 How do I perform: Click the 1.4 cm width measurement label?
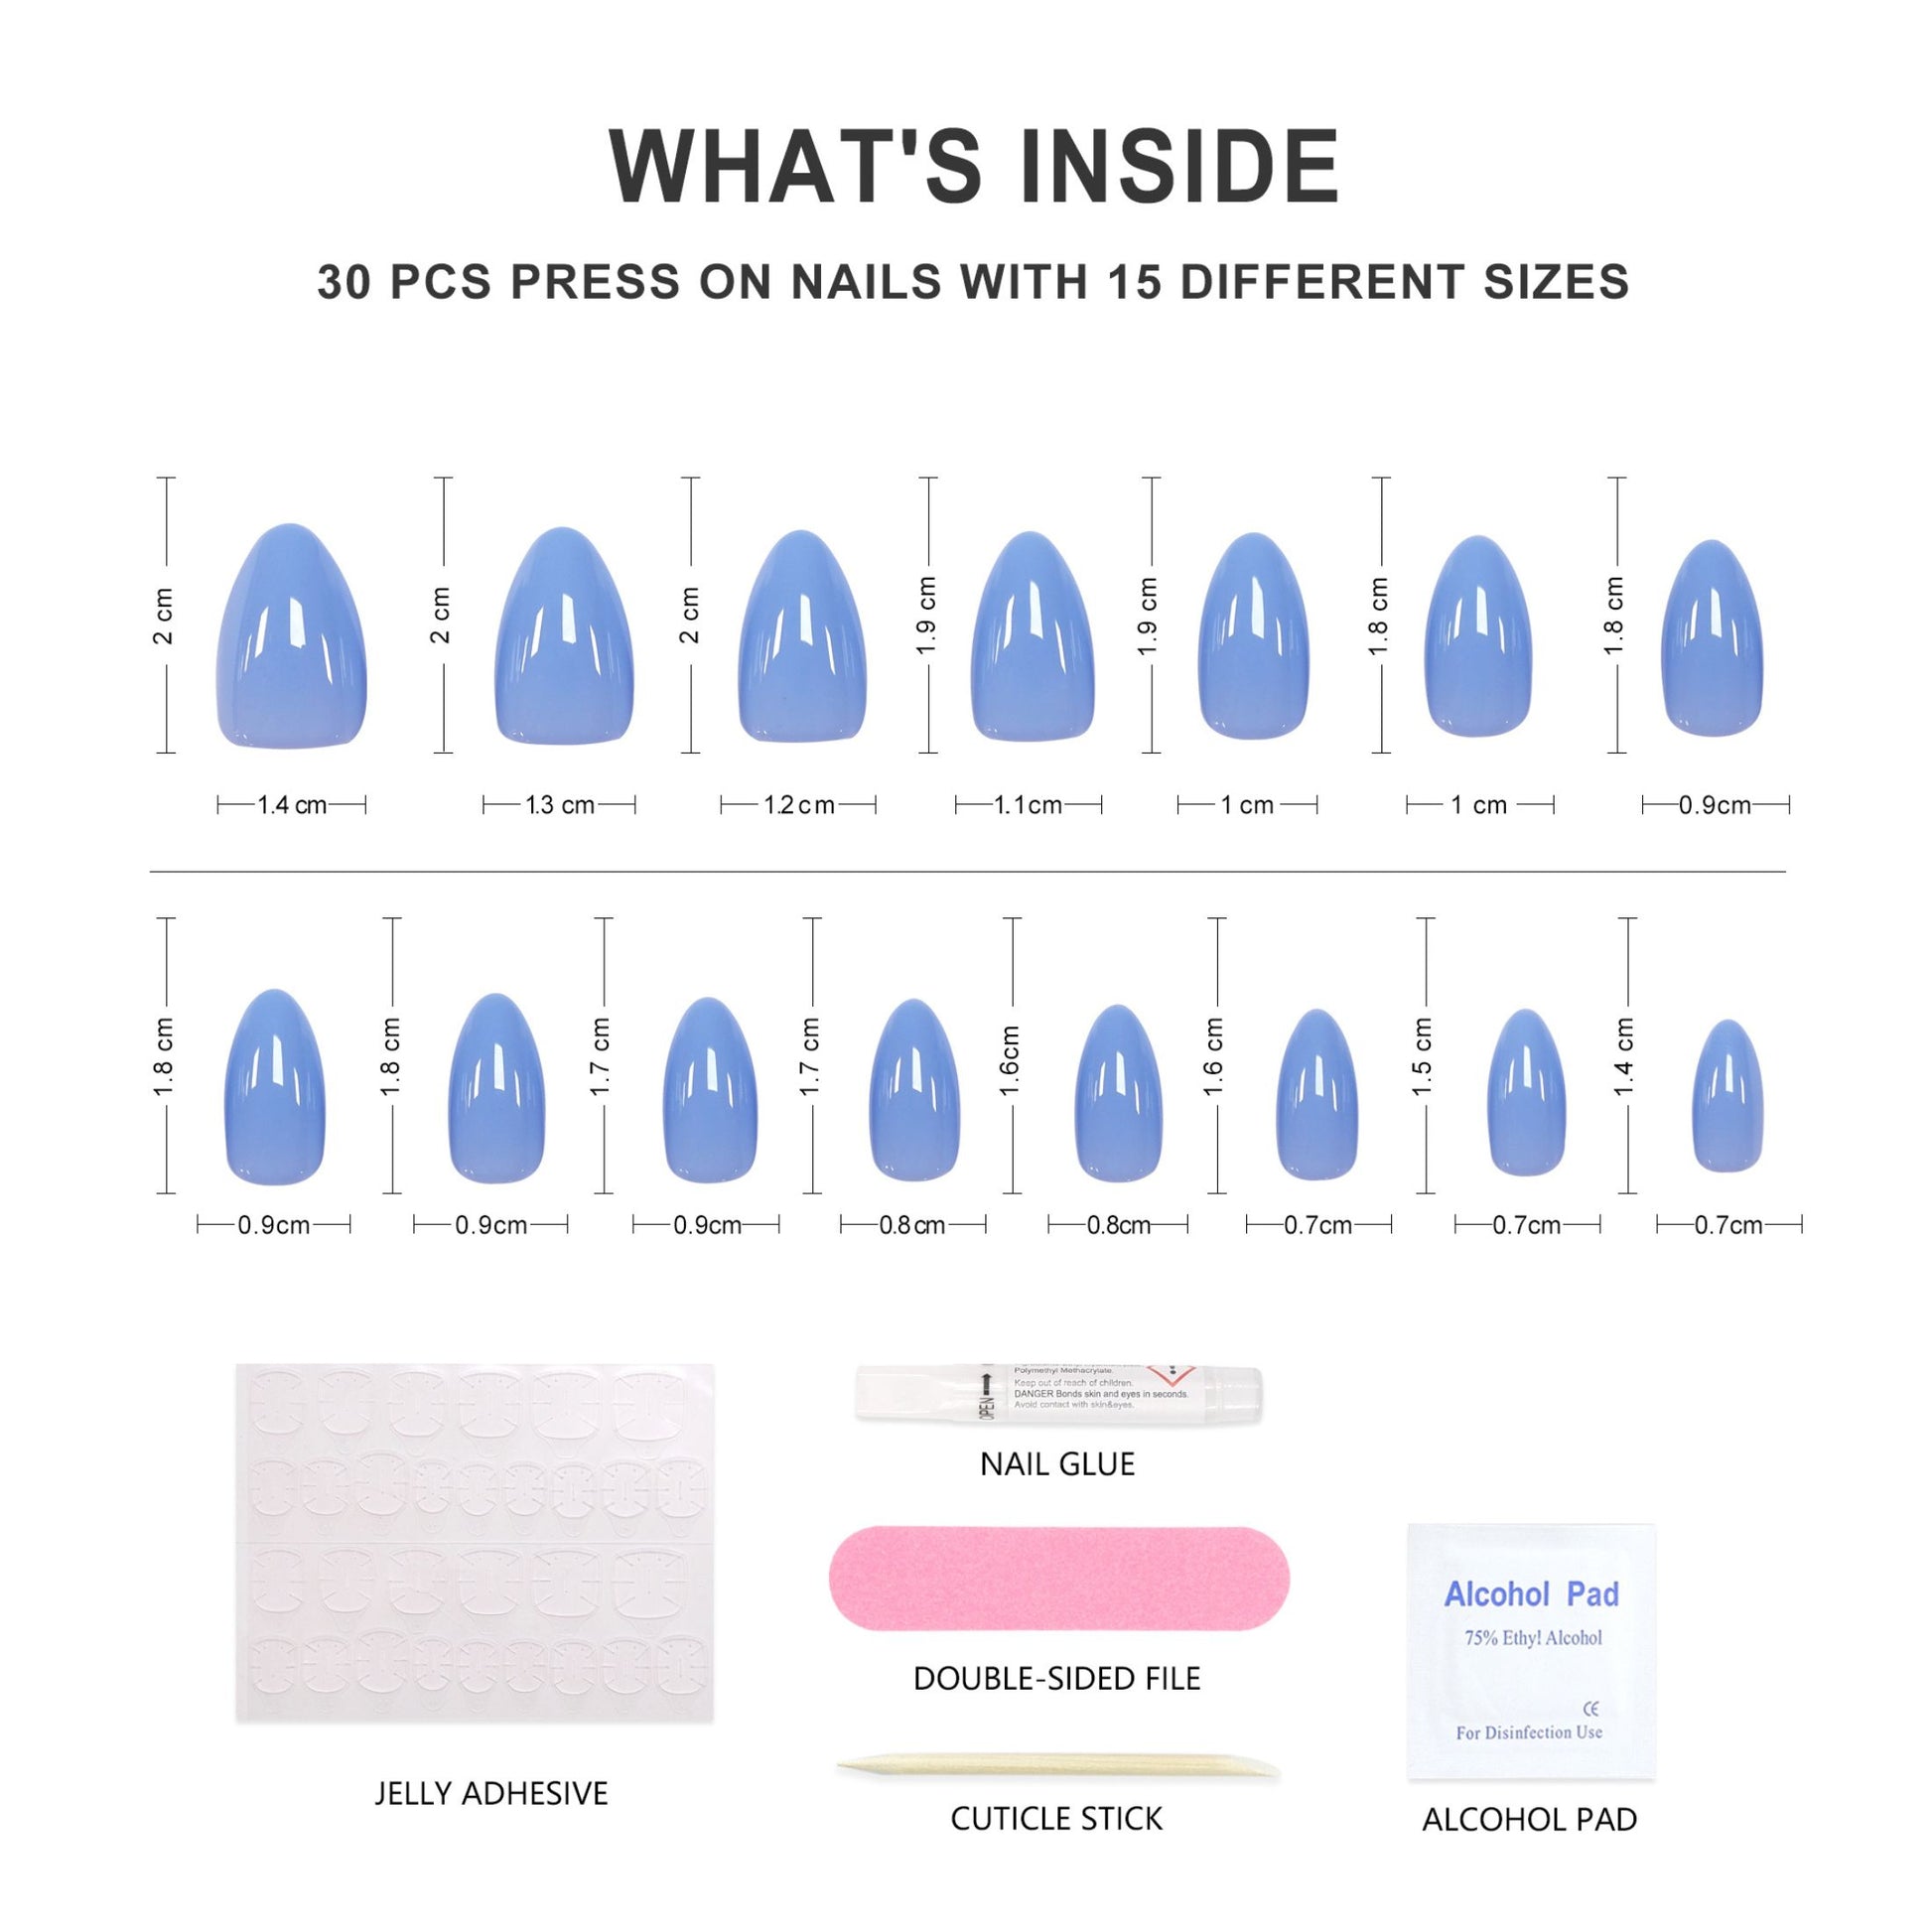point(292,805)
